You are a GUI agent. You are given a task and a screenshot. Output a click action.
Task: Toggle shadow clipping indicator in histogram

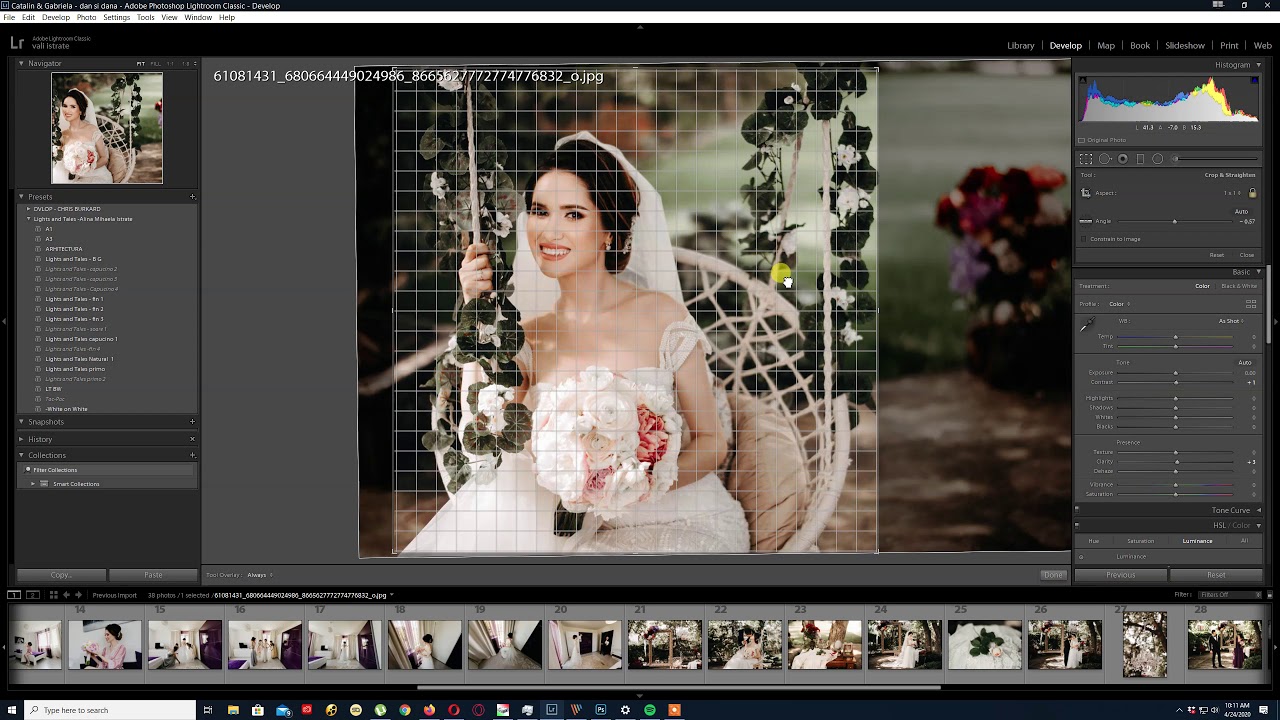[x=1083, y=80]
